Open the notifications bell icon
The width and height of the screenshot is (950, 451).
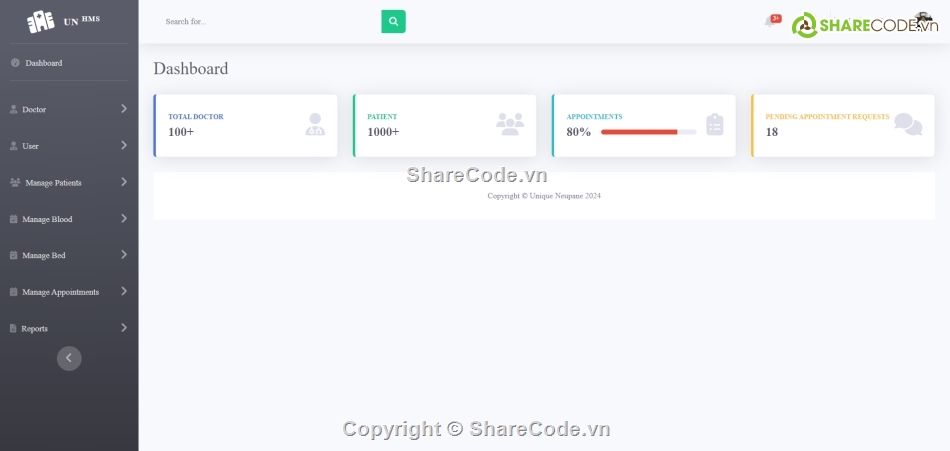point(770,21)
